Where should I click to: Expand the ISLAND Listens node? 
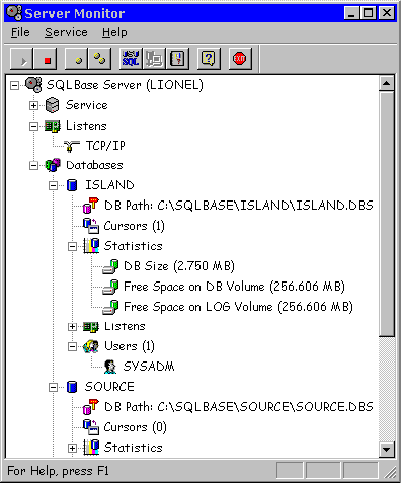pos(72,327)
